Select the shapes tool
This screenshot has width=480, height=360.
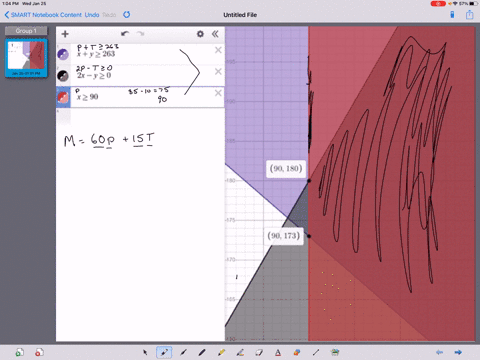[x=297, y=352]
